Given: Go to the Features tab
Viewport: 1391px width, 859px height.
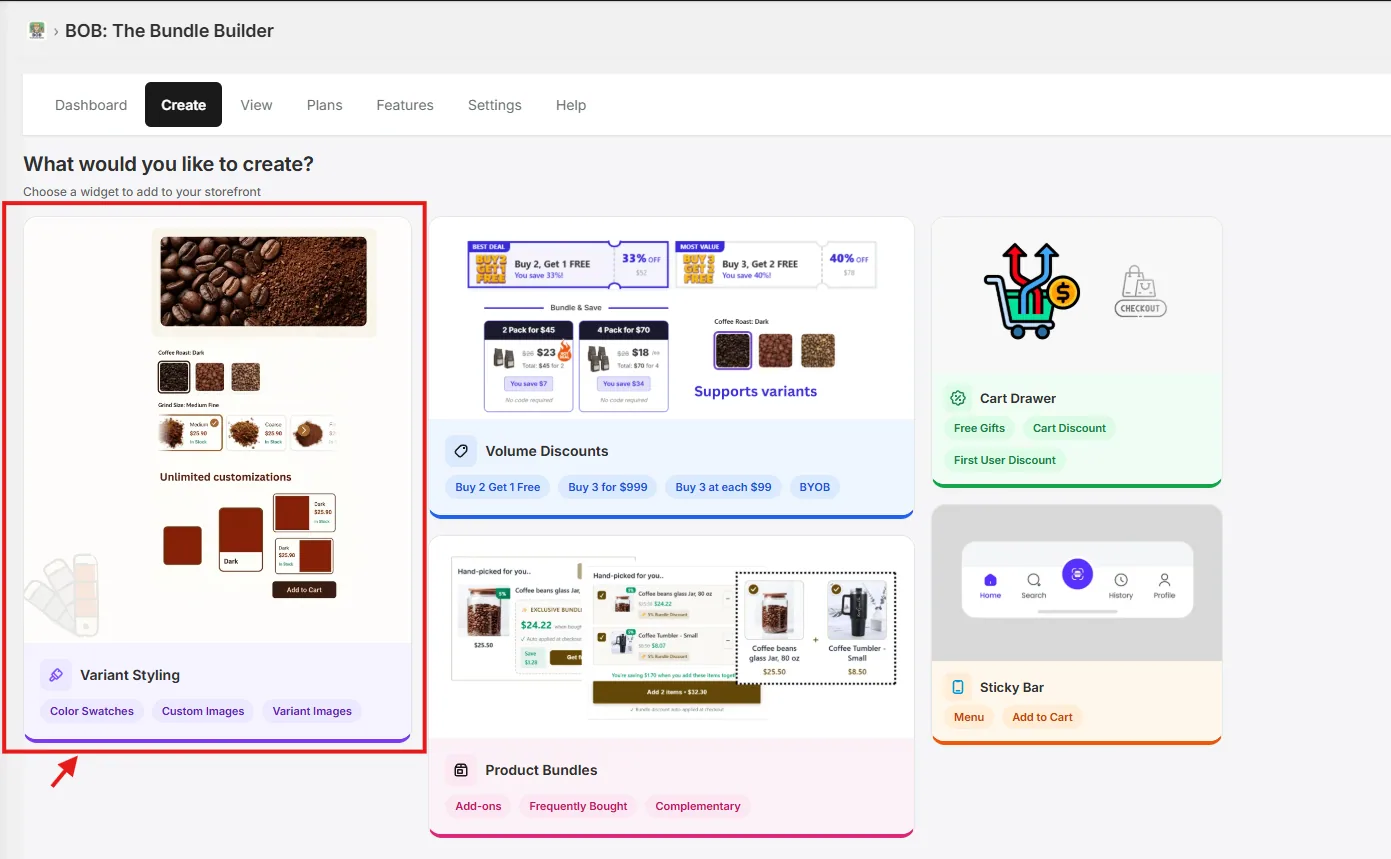Looking at the screenshot, I should coord(405,105).
